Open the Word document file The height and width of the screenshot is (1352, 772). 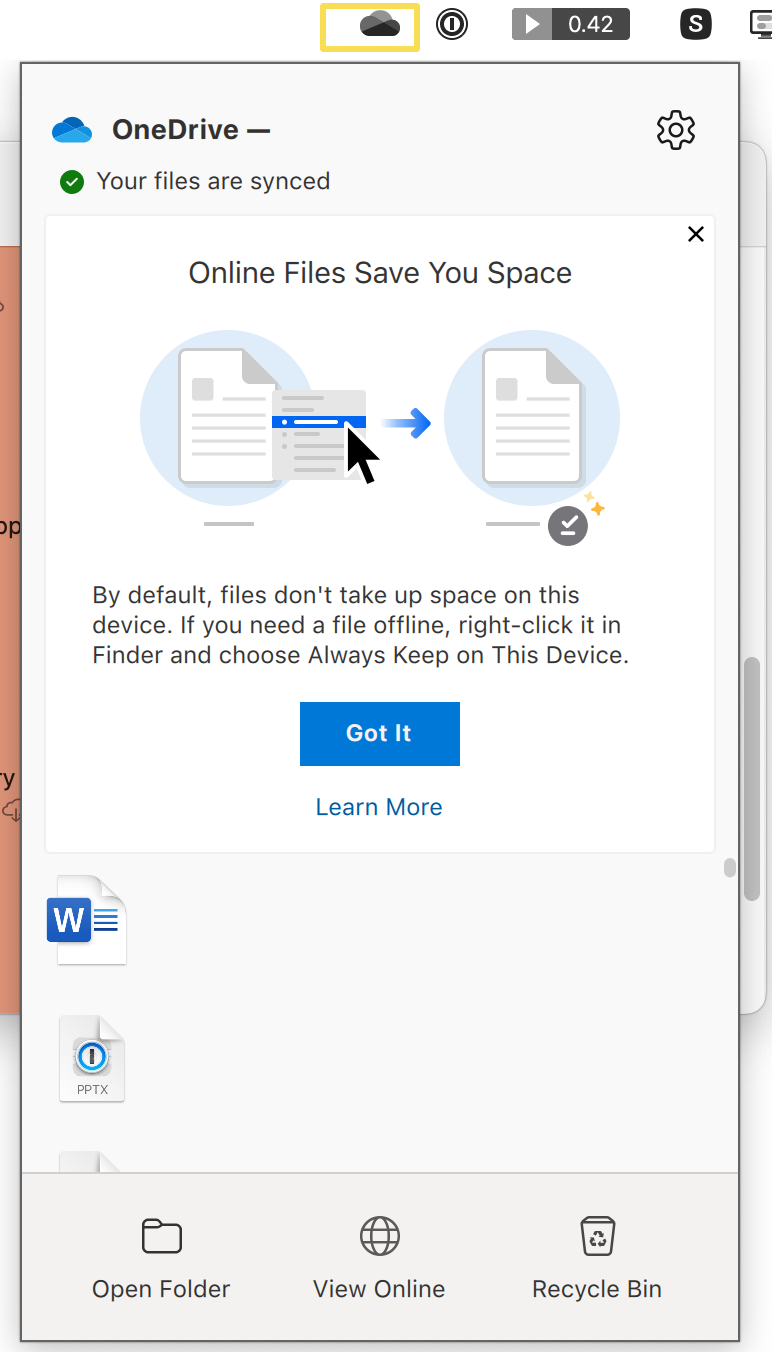87,920
